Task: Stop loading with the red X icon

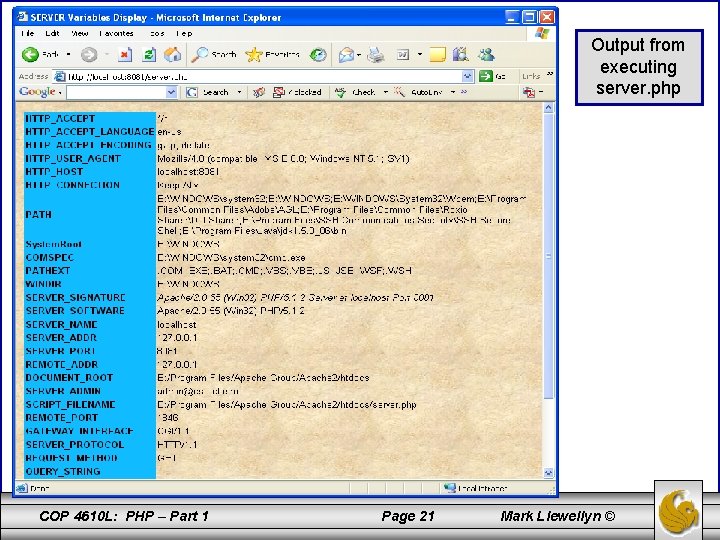Action: pos(124,55)
